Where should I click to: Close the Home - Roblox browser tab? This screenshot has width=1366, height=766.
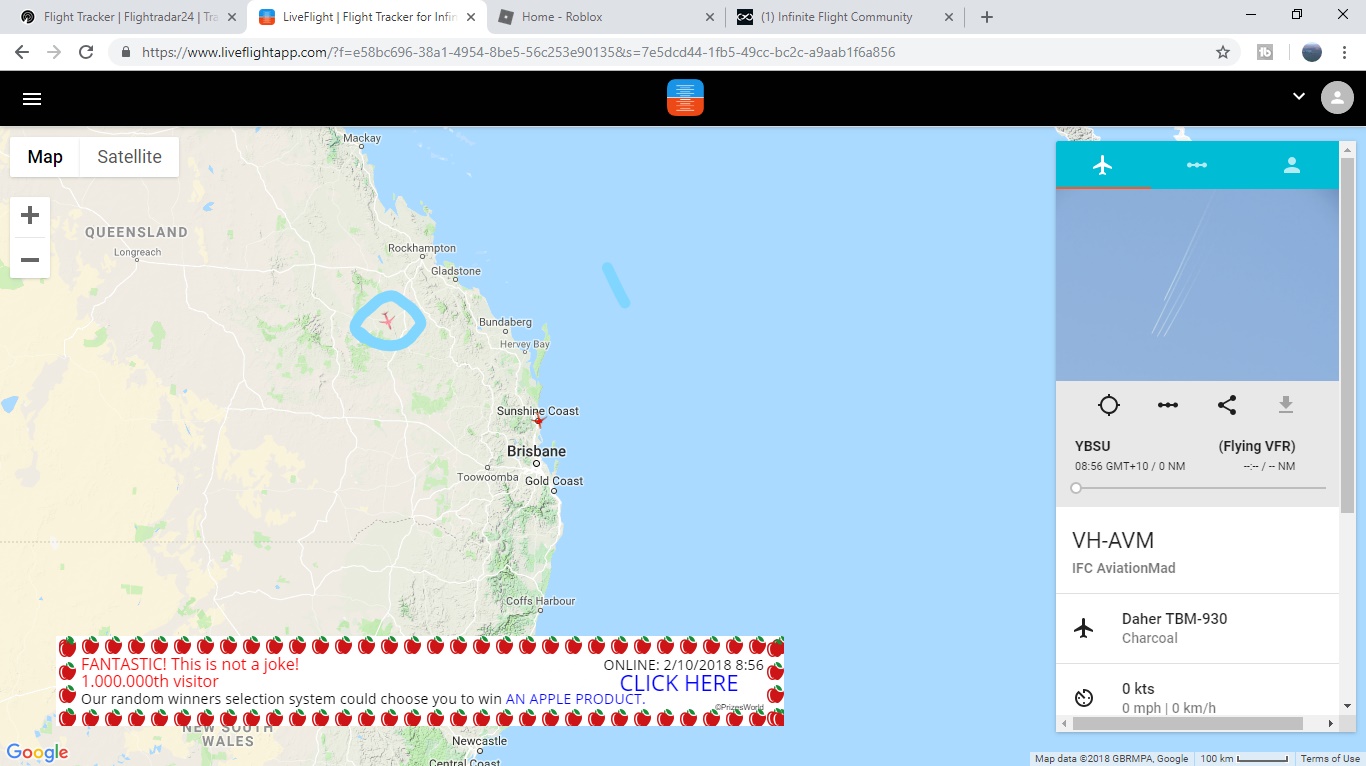coord(709,17)
